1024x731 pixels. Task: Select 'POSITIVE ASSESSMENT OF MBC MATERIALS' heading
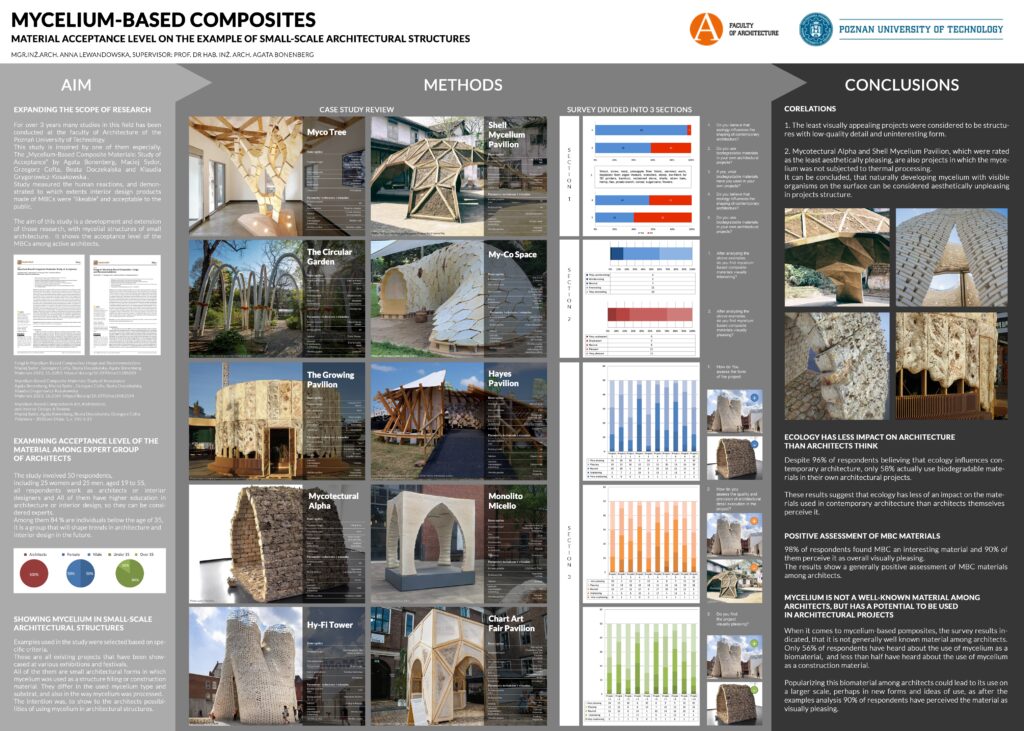tap(862, 536)
